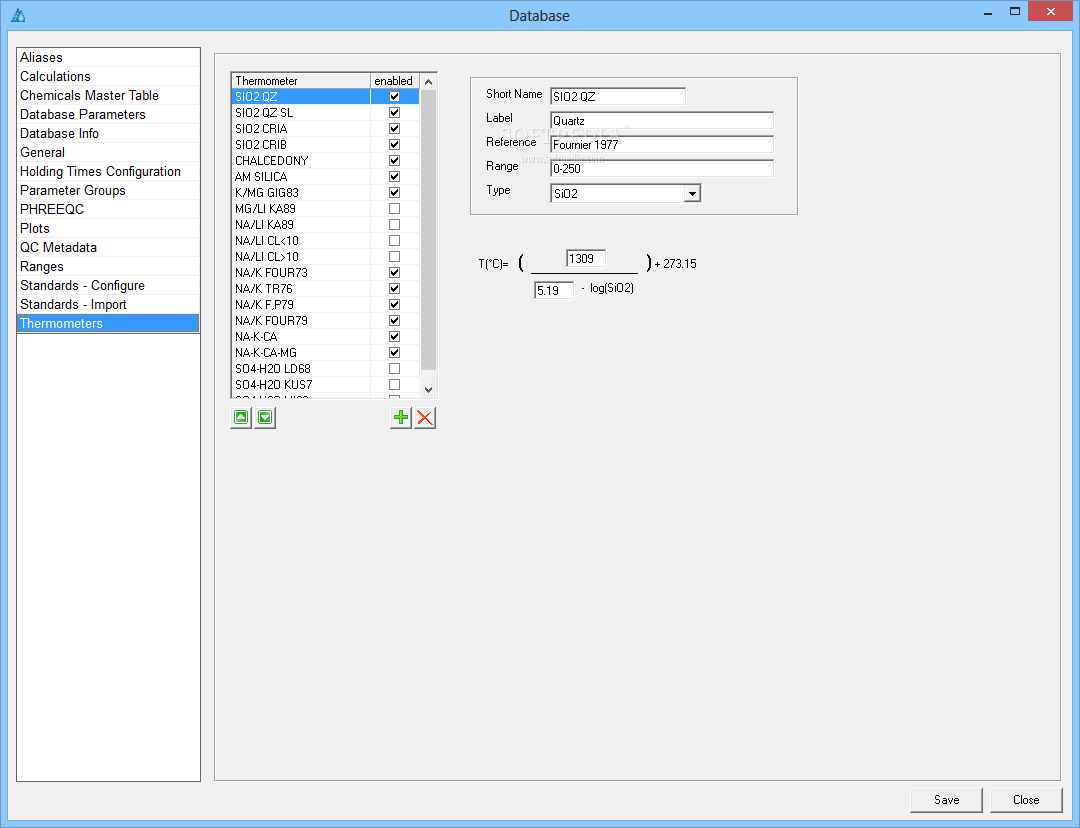Click the thermometer list scrollbar thumb
Viewport: 1080px width, 828px height.
[428, 229]
